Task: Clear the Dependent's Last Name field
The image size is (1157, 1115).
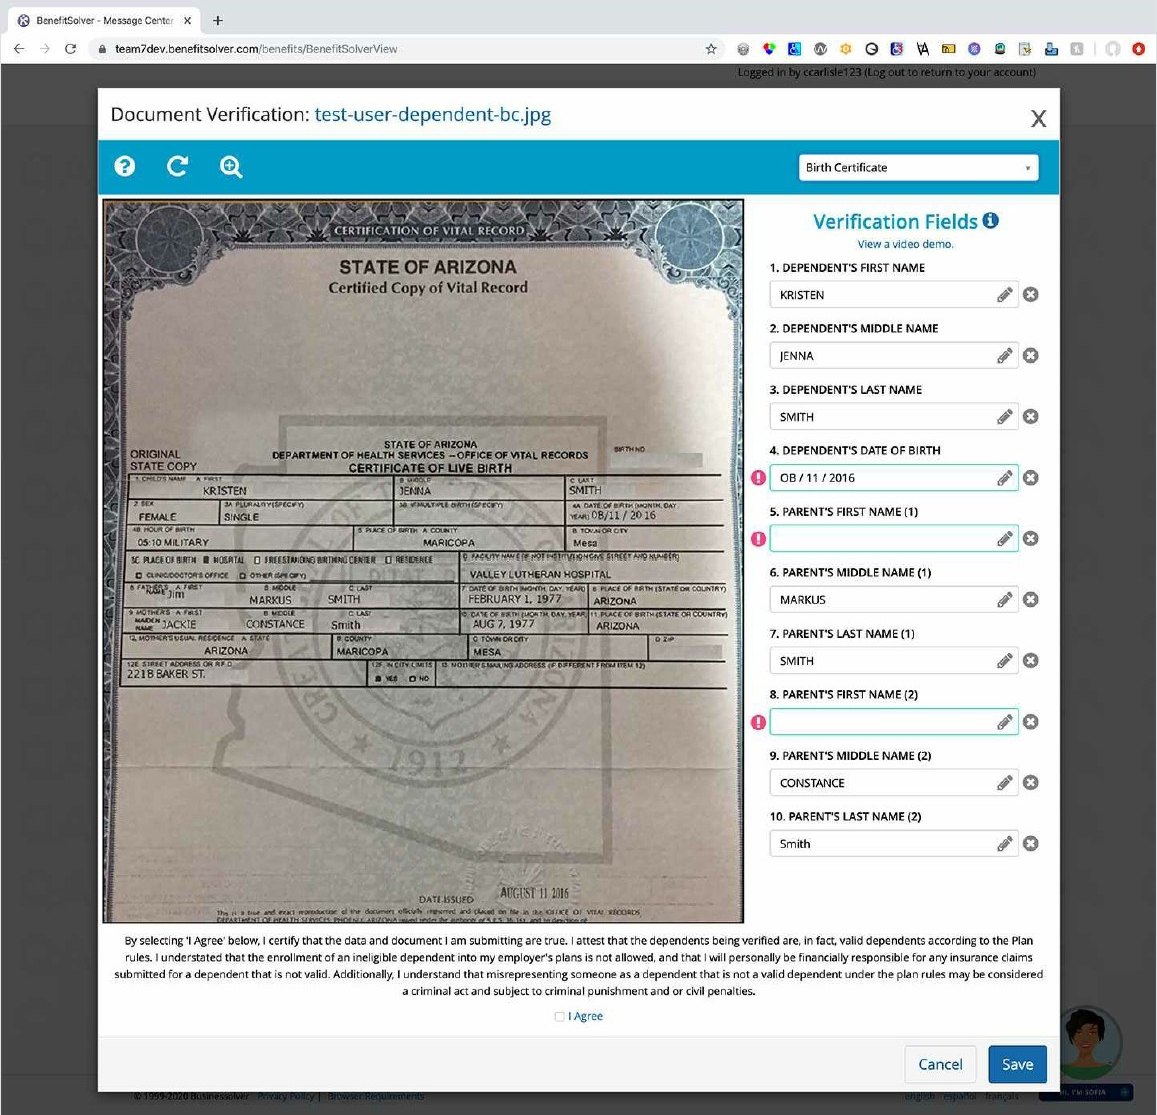Action: coord(1031,416)
